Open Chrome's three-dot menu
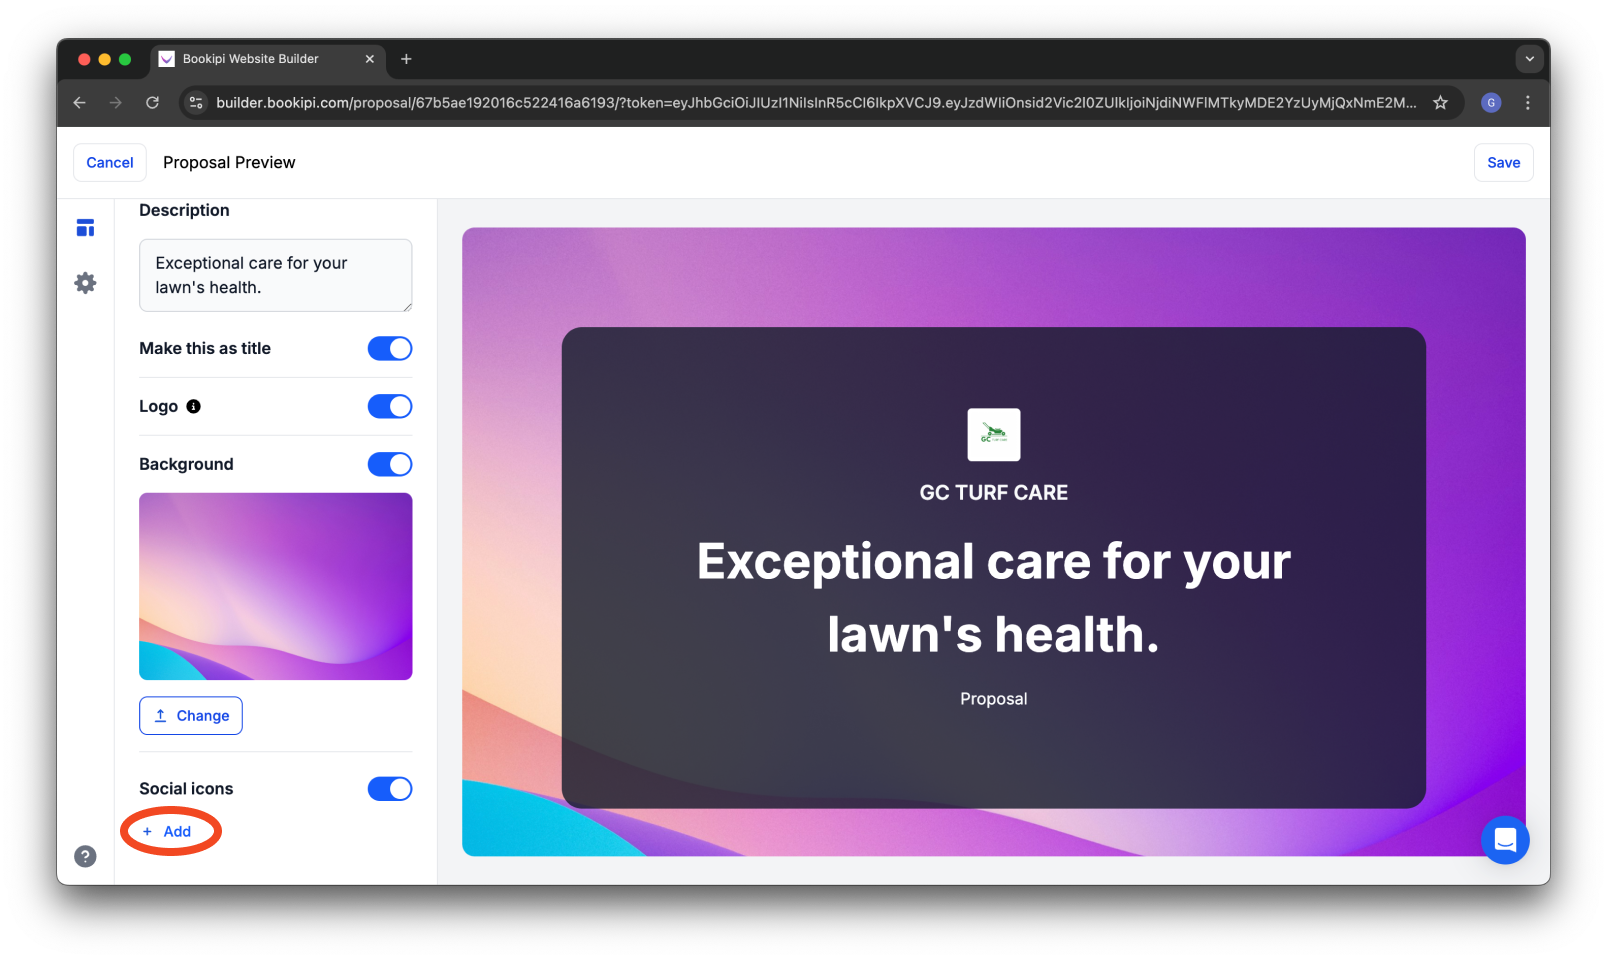This screenshot has width=1608, height=960. pyautogui.click(x=1527, y=102)
